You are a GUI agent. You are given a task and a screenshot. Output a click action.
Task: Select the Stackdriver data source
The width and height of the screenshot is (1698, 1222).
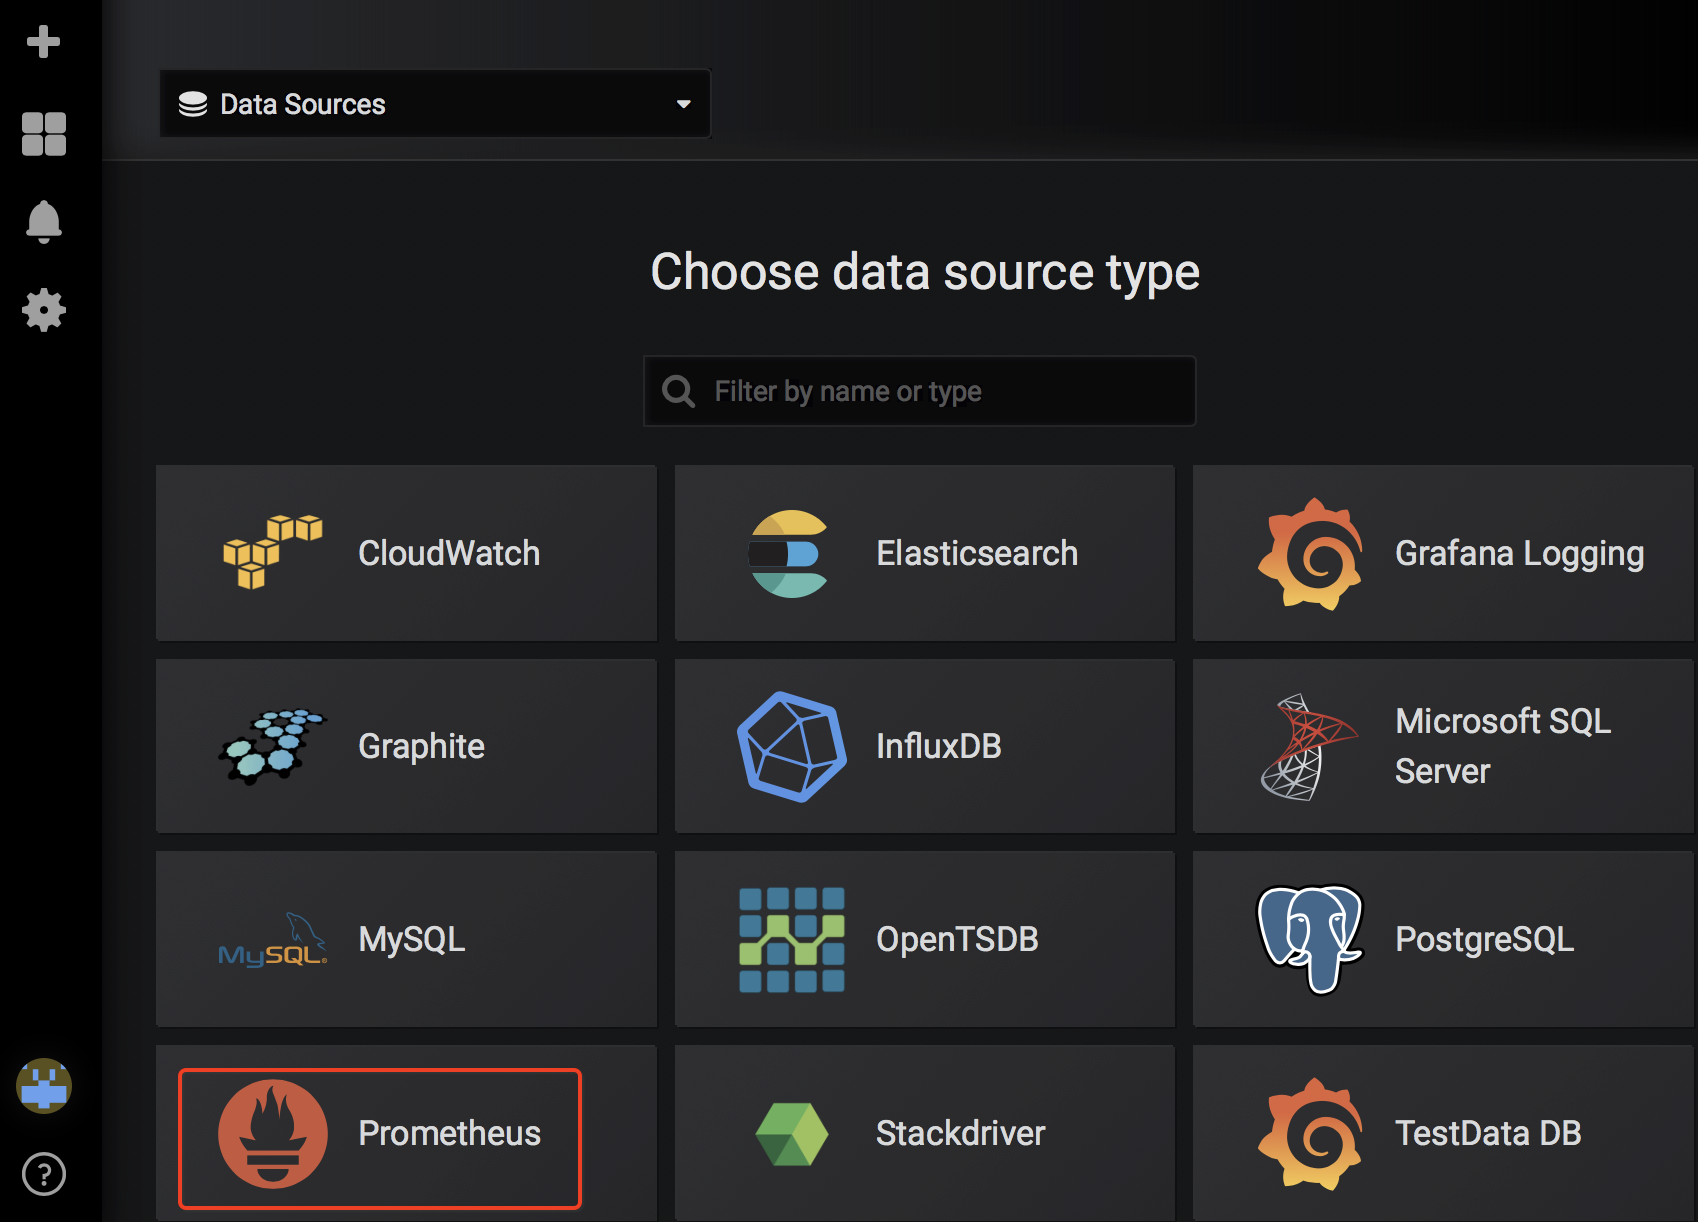click(923, 1133)
